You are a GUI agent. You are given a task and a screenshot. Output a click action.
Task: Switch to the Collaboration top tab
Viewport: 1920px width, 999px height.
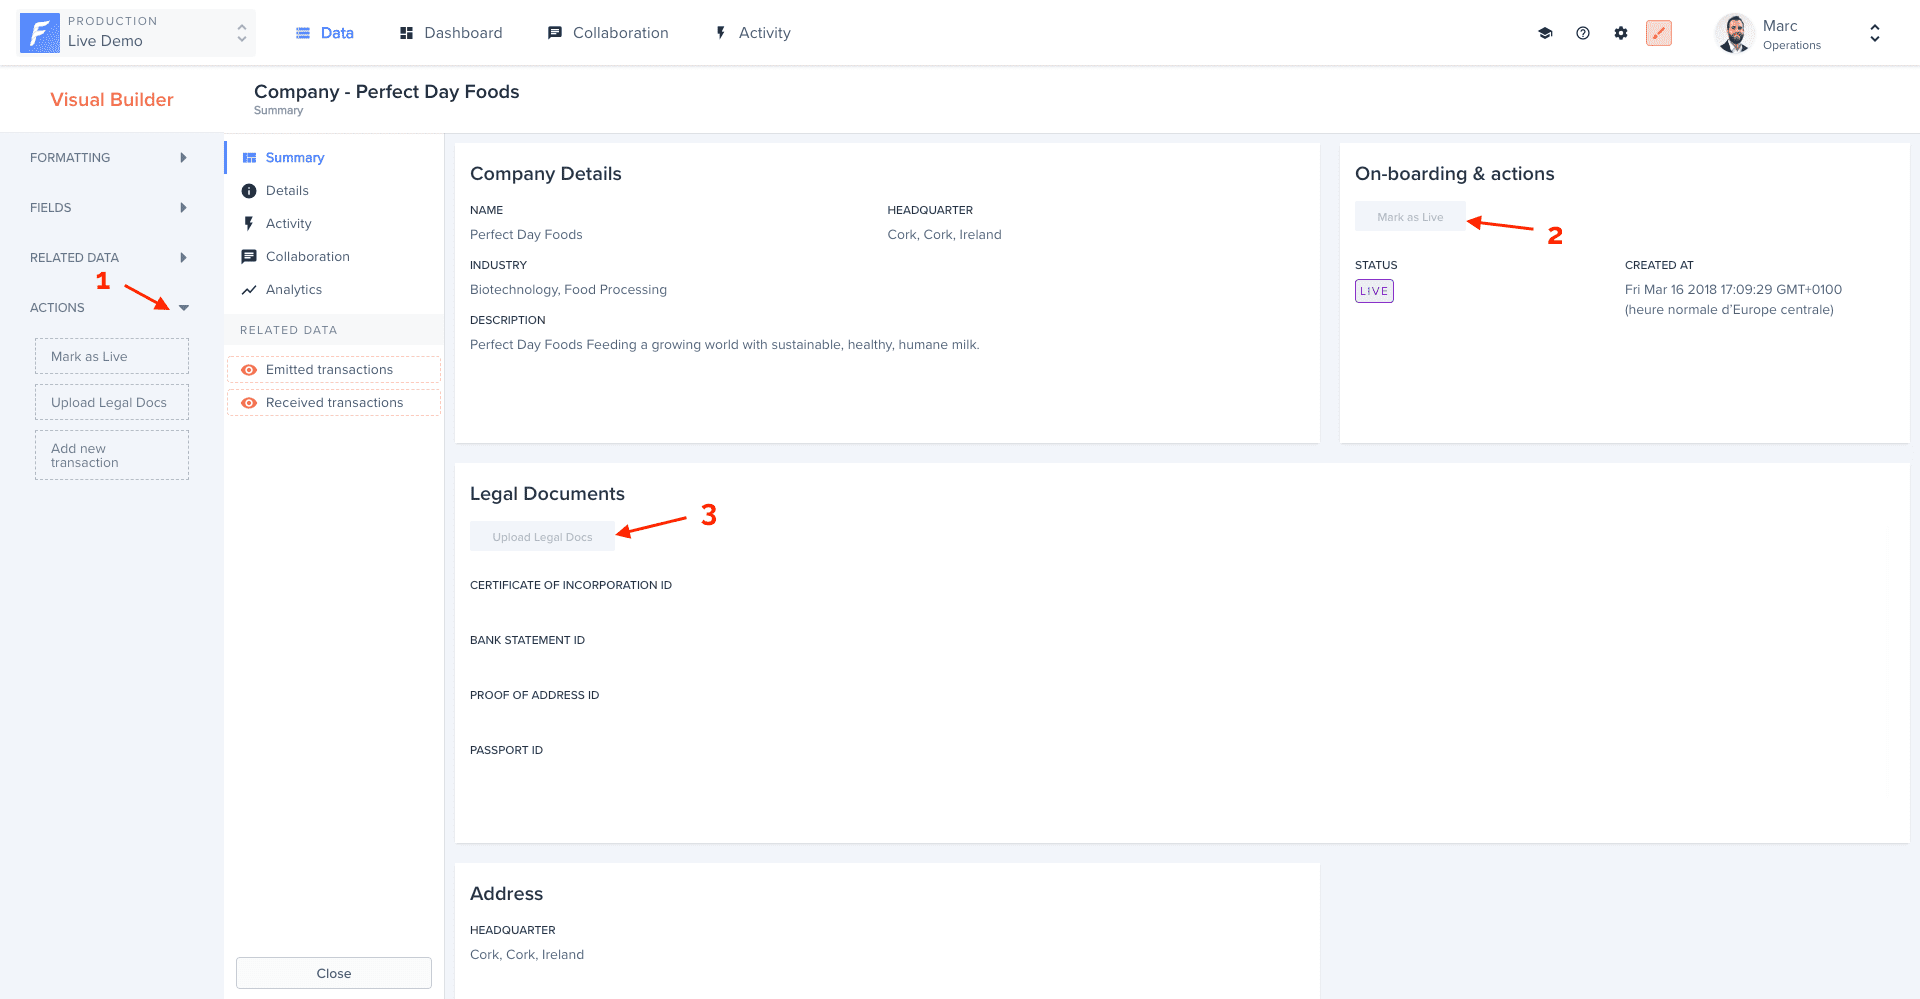point(608,33)
